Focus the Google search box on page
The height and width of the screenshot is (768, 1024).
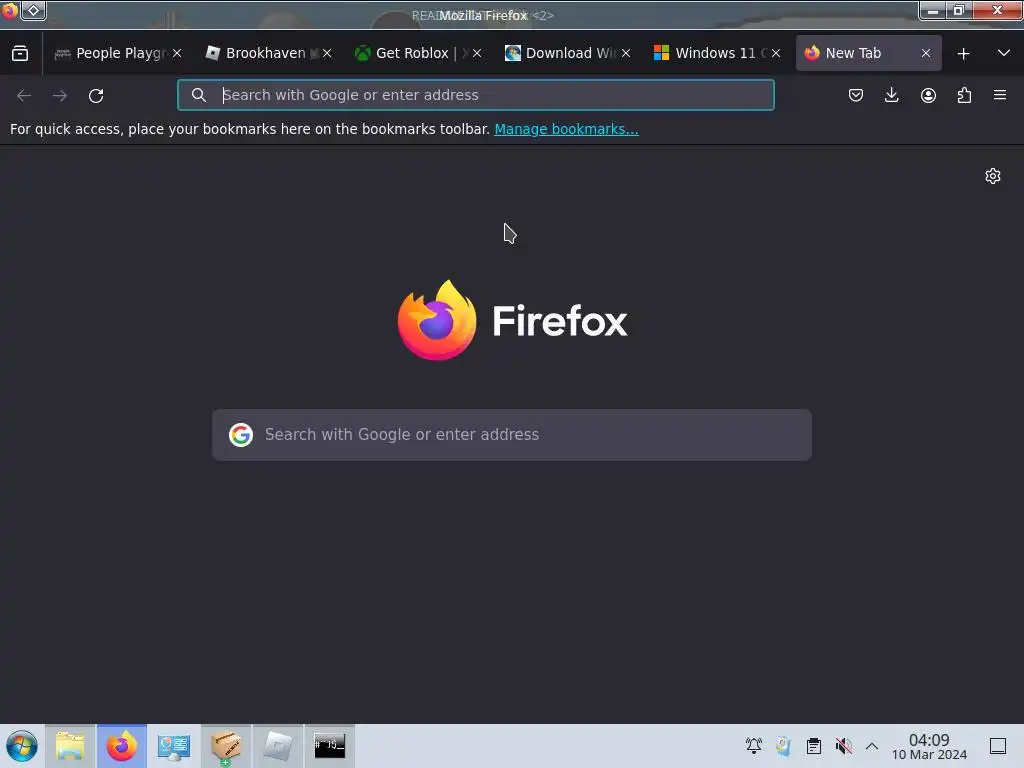[x=512, y=435]
